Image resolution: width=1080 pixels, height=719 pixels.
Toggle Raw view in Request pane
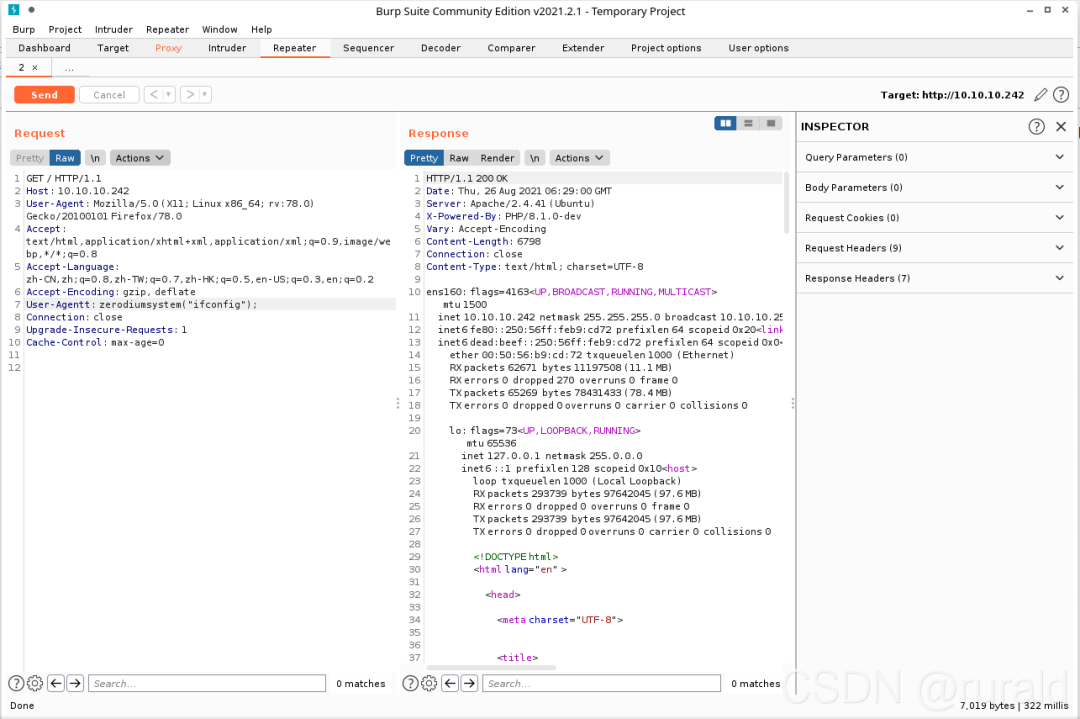65,158
